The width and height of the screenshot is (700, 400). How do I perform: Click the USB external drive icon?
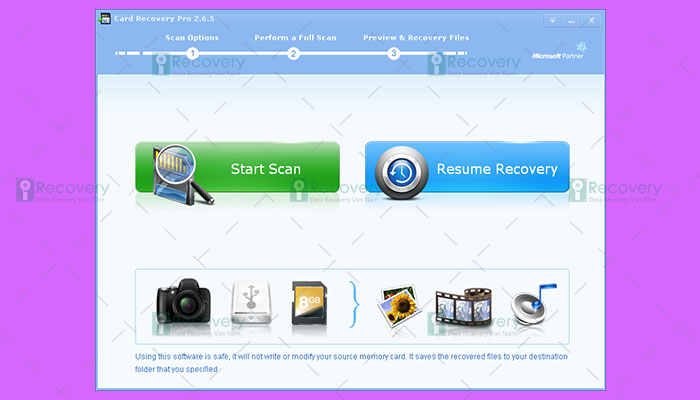coord(251,302)
